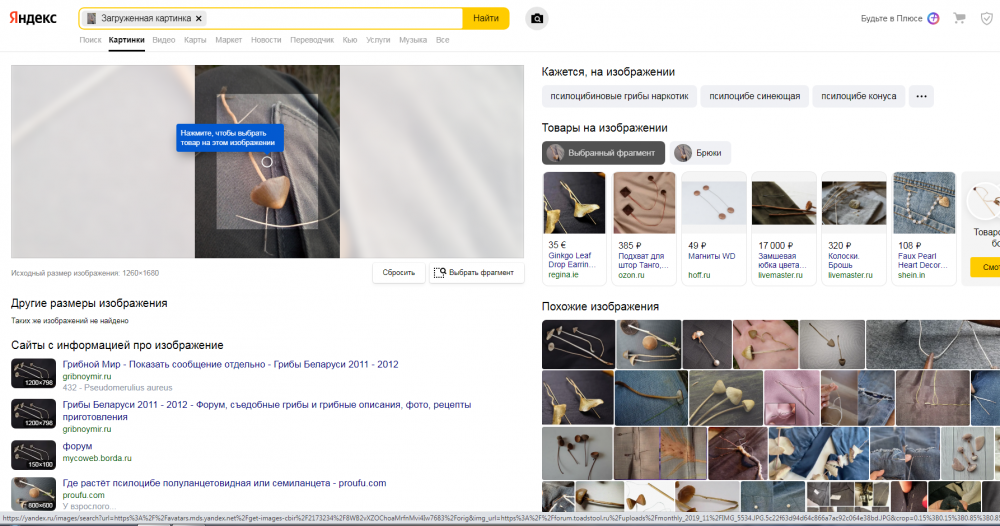Image resolution: width=1000 pixels, height=526 pixels.
Task: Select the Брюки product filter
Action: [x=700, y=153]
